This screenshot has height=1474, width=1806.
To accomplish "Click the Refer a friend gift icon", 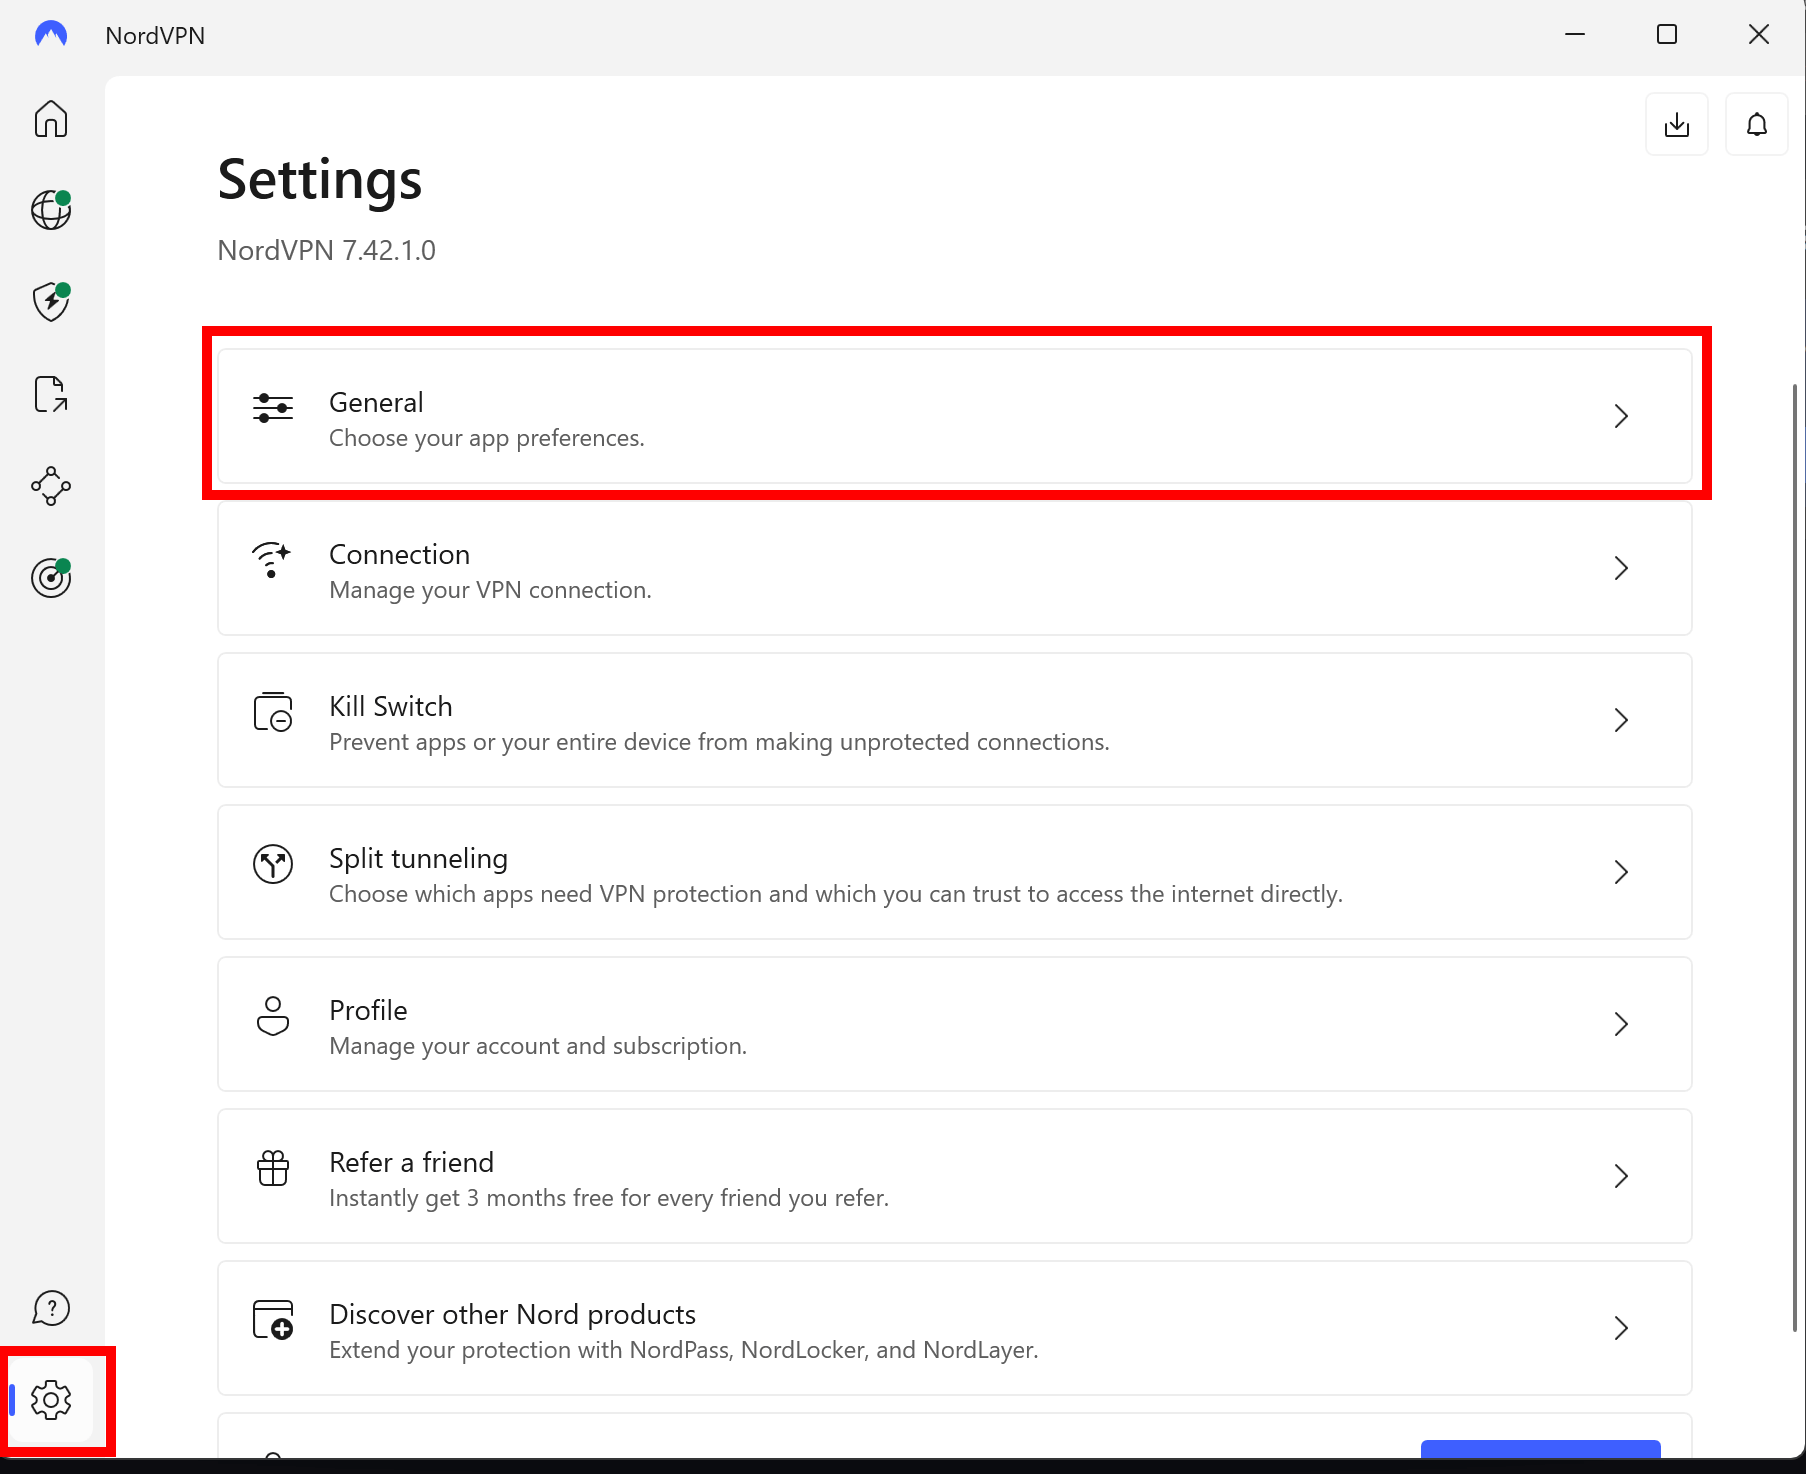I will (273, 1168).
